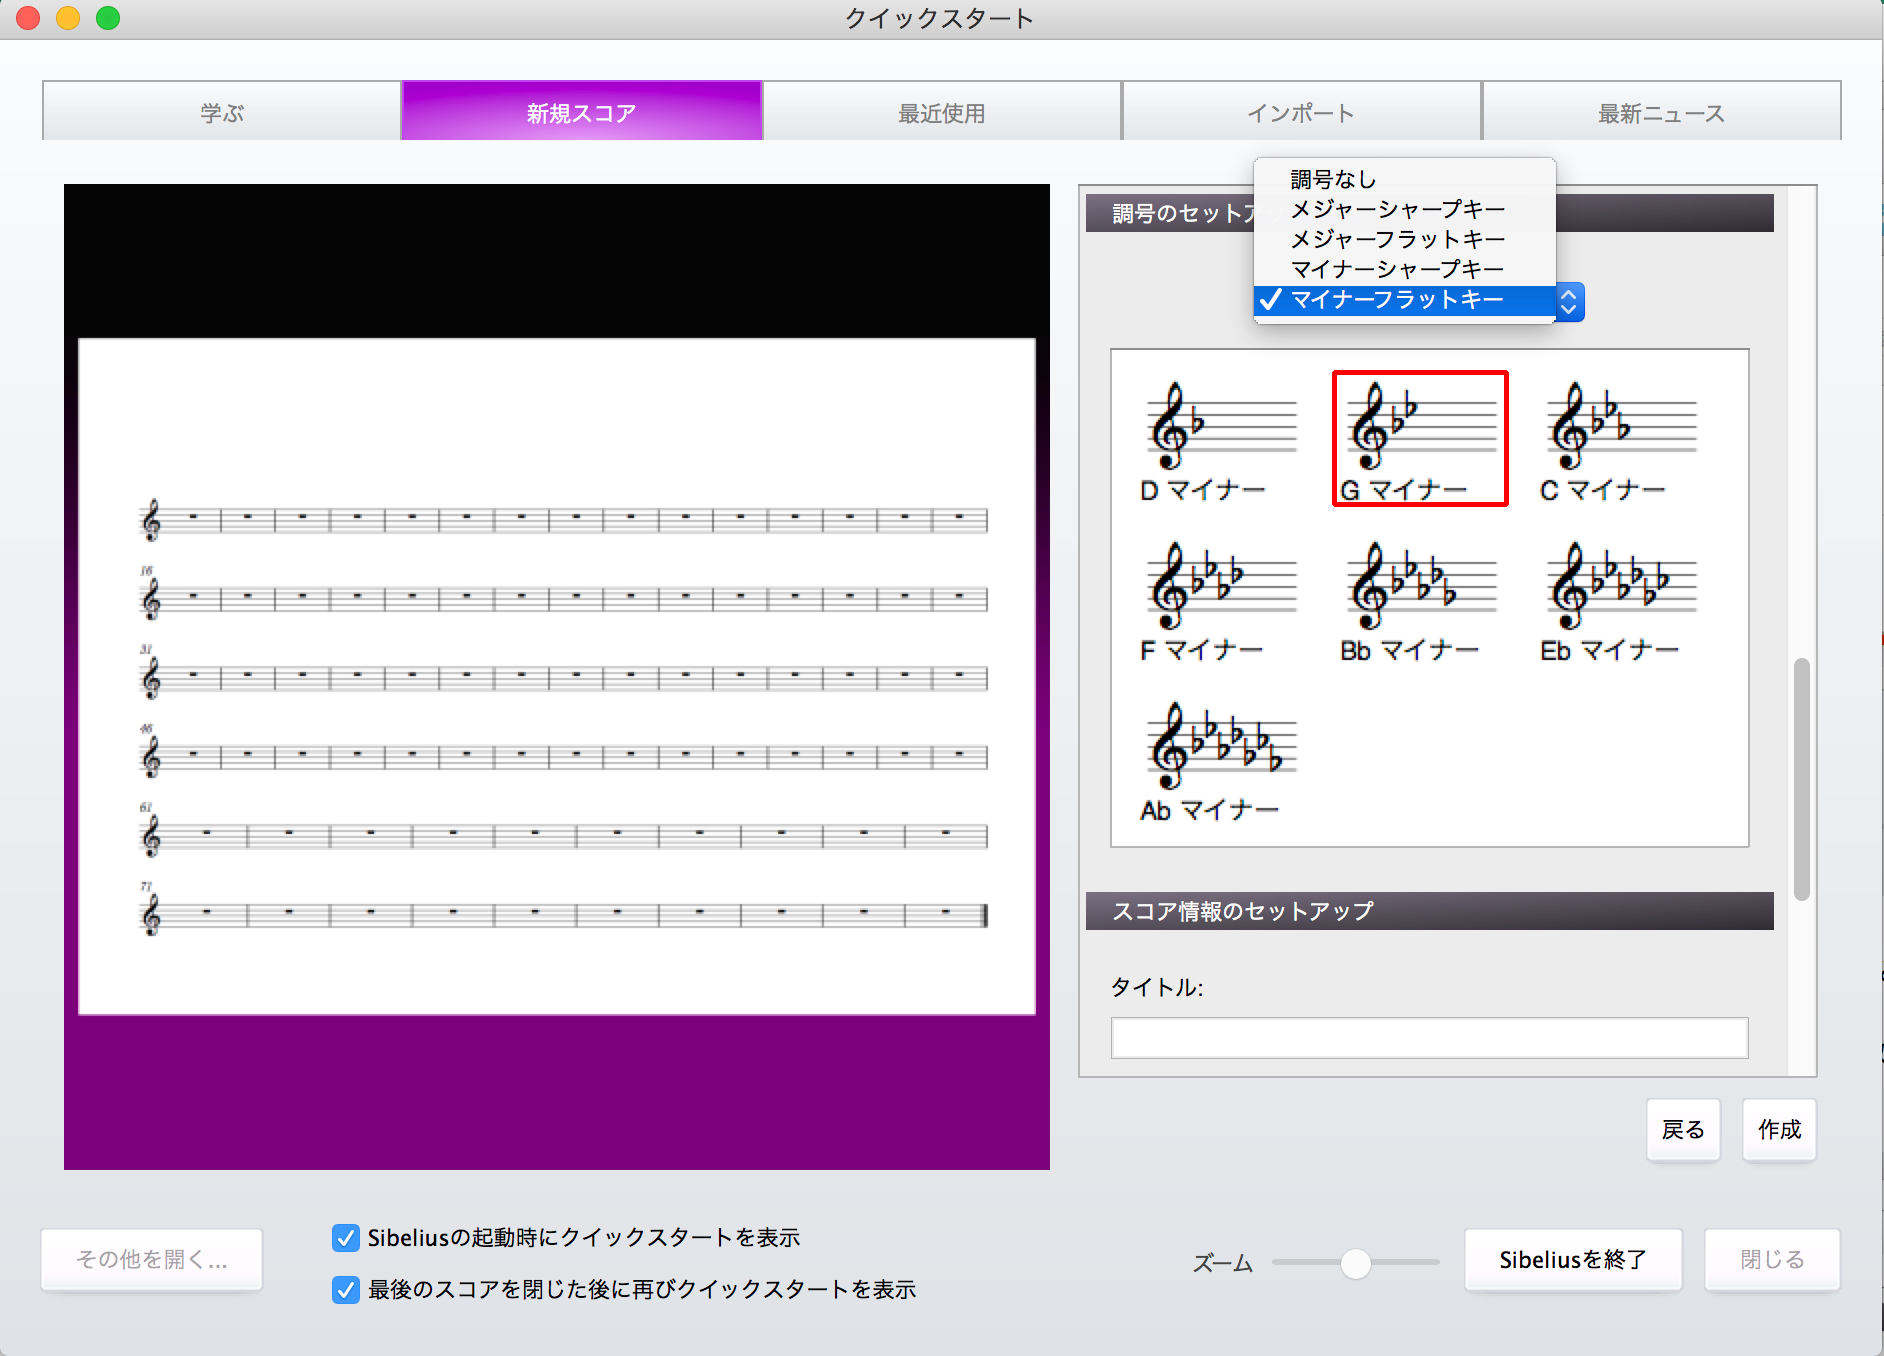The height and width of the screenshot is (1356, 1884).
Task: Select the Bb マイナー key signature
Action: [x=1419, y=600]
